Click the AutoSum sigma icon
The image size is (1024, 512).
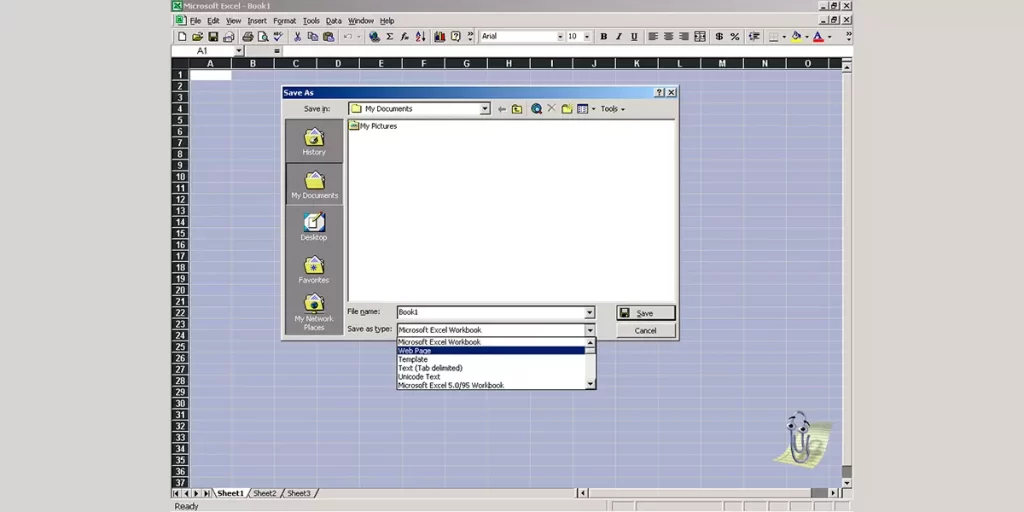pyautogui.click(x=390, y=37)
